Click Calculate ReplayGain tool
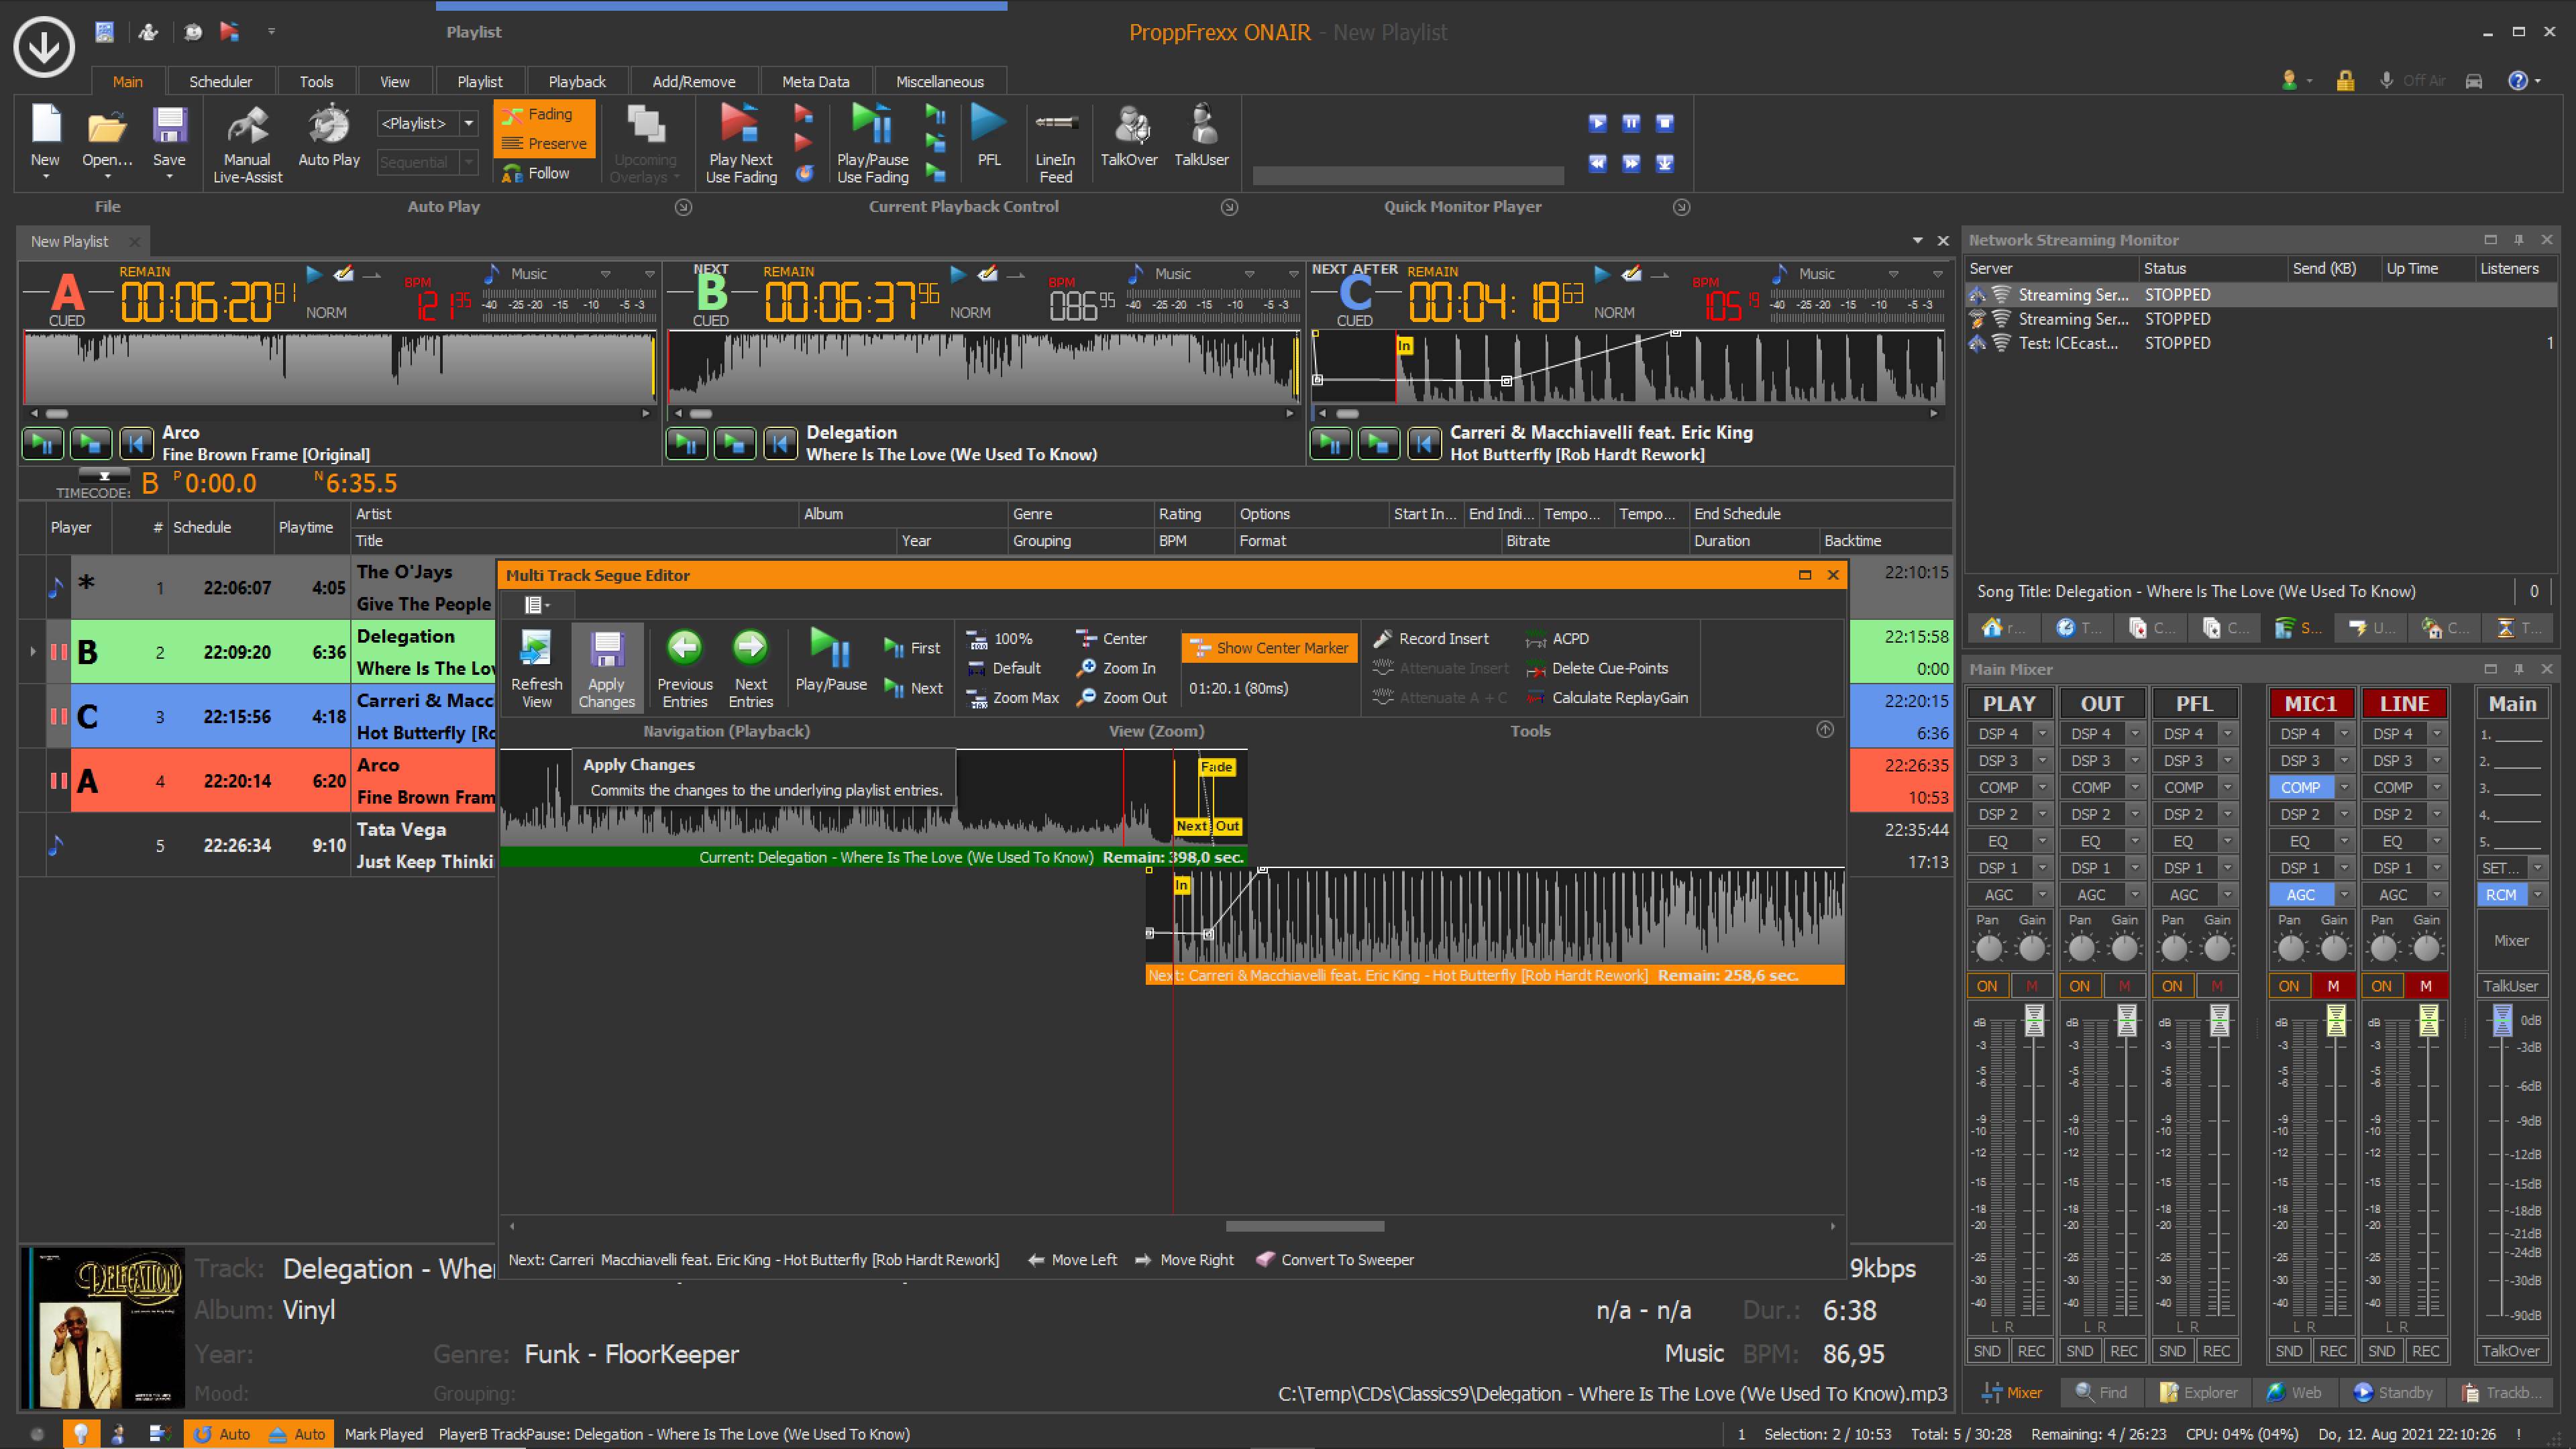Screen dimensions: 2576x1449 point(1607,698)
